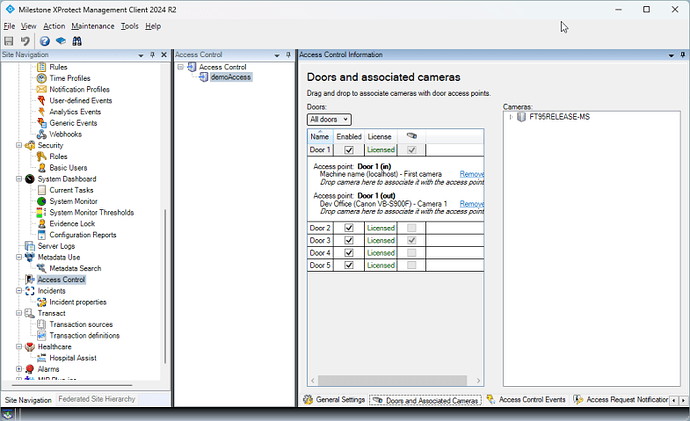Switch to the Access Control Events tab

(x=526, y=399)
